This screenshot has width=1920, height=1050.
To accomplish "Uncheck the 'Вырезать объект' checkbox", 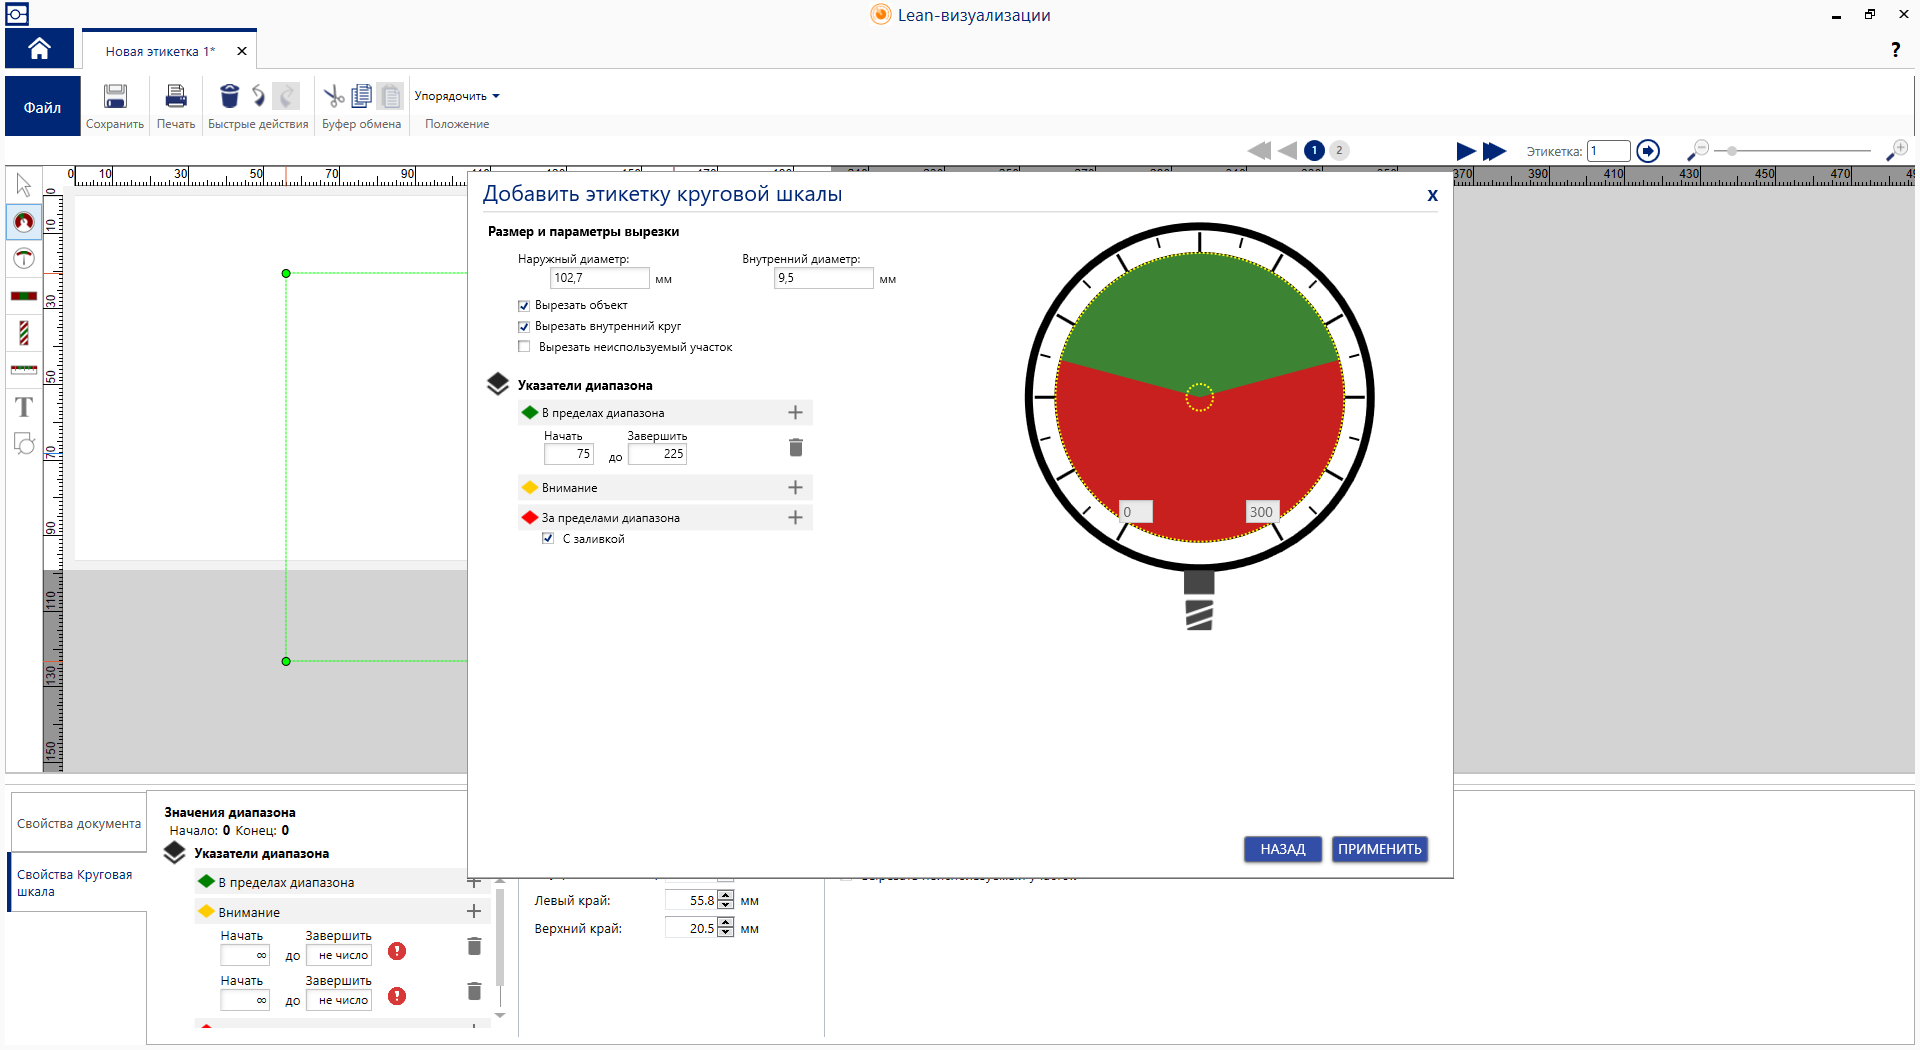I will tap(524, 306).
